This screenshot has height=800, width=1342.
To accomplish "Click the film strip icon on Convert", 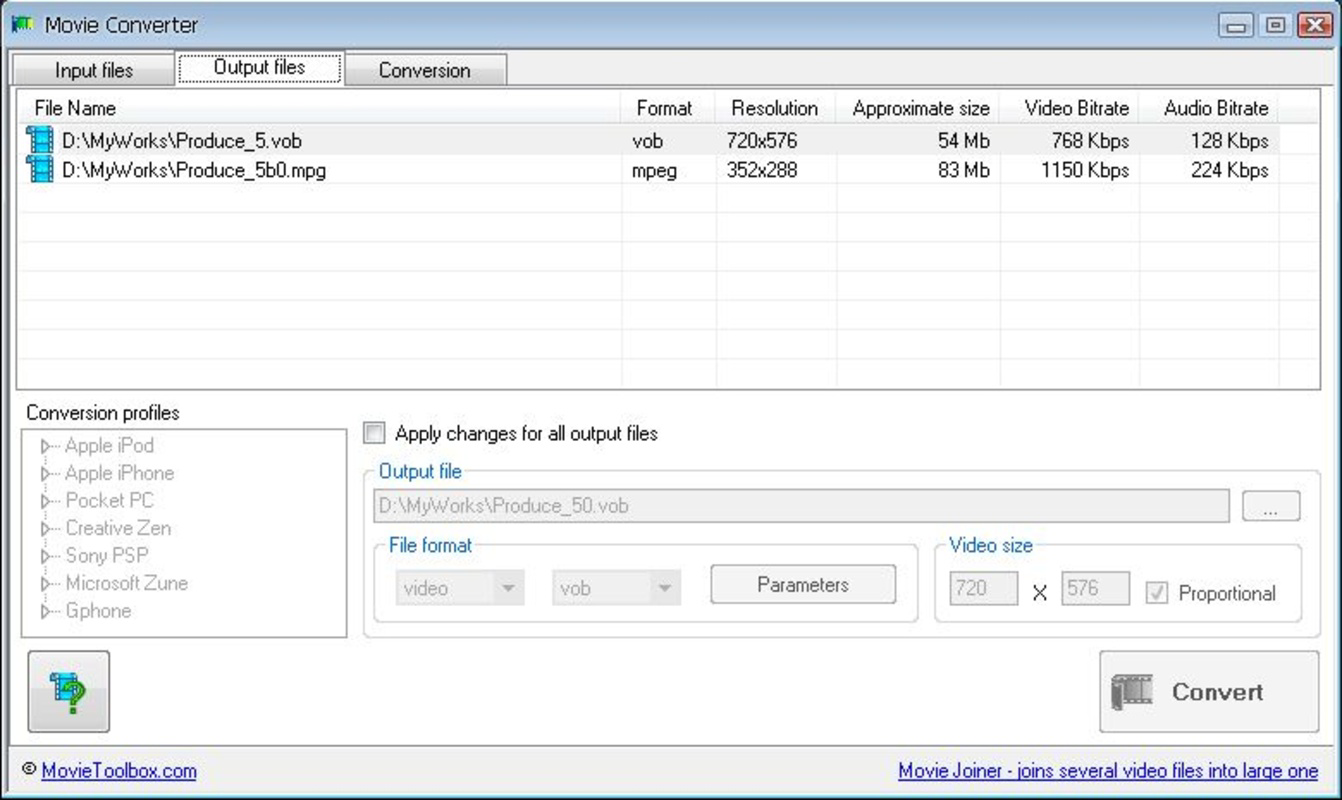I will pos(1132,692).
